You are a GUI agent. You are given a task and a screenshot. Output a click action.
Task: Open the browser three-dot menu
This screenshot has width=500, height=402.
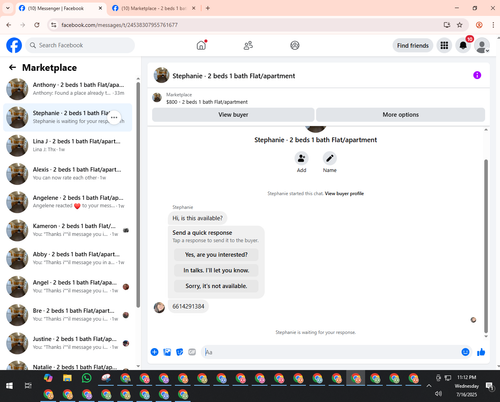493,25
